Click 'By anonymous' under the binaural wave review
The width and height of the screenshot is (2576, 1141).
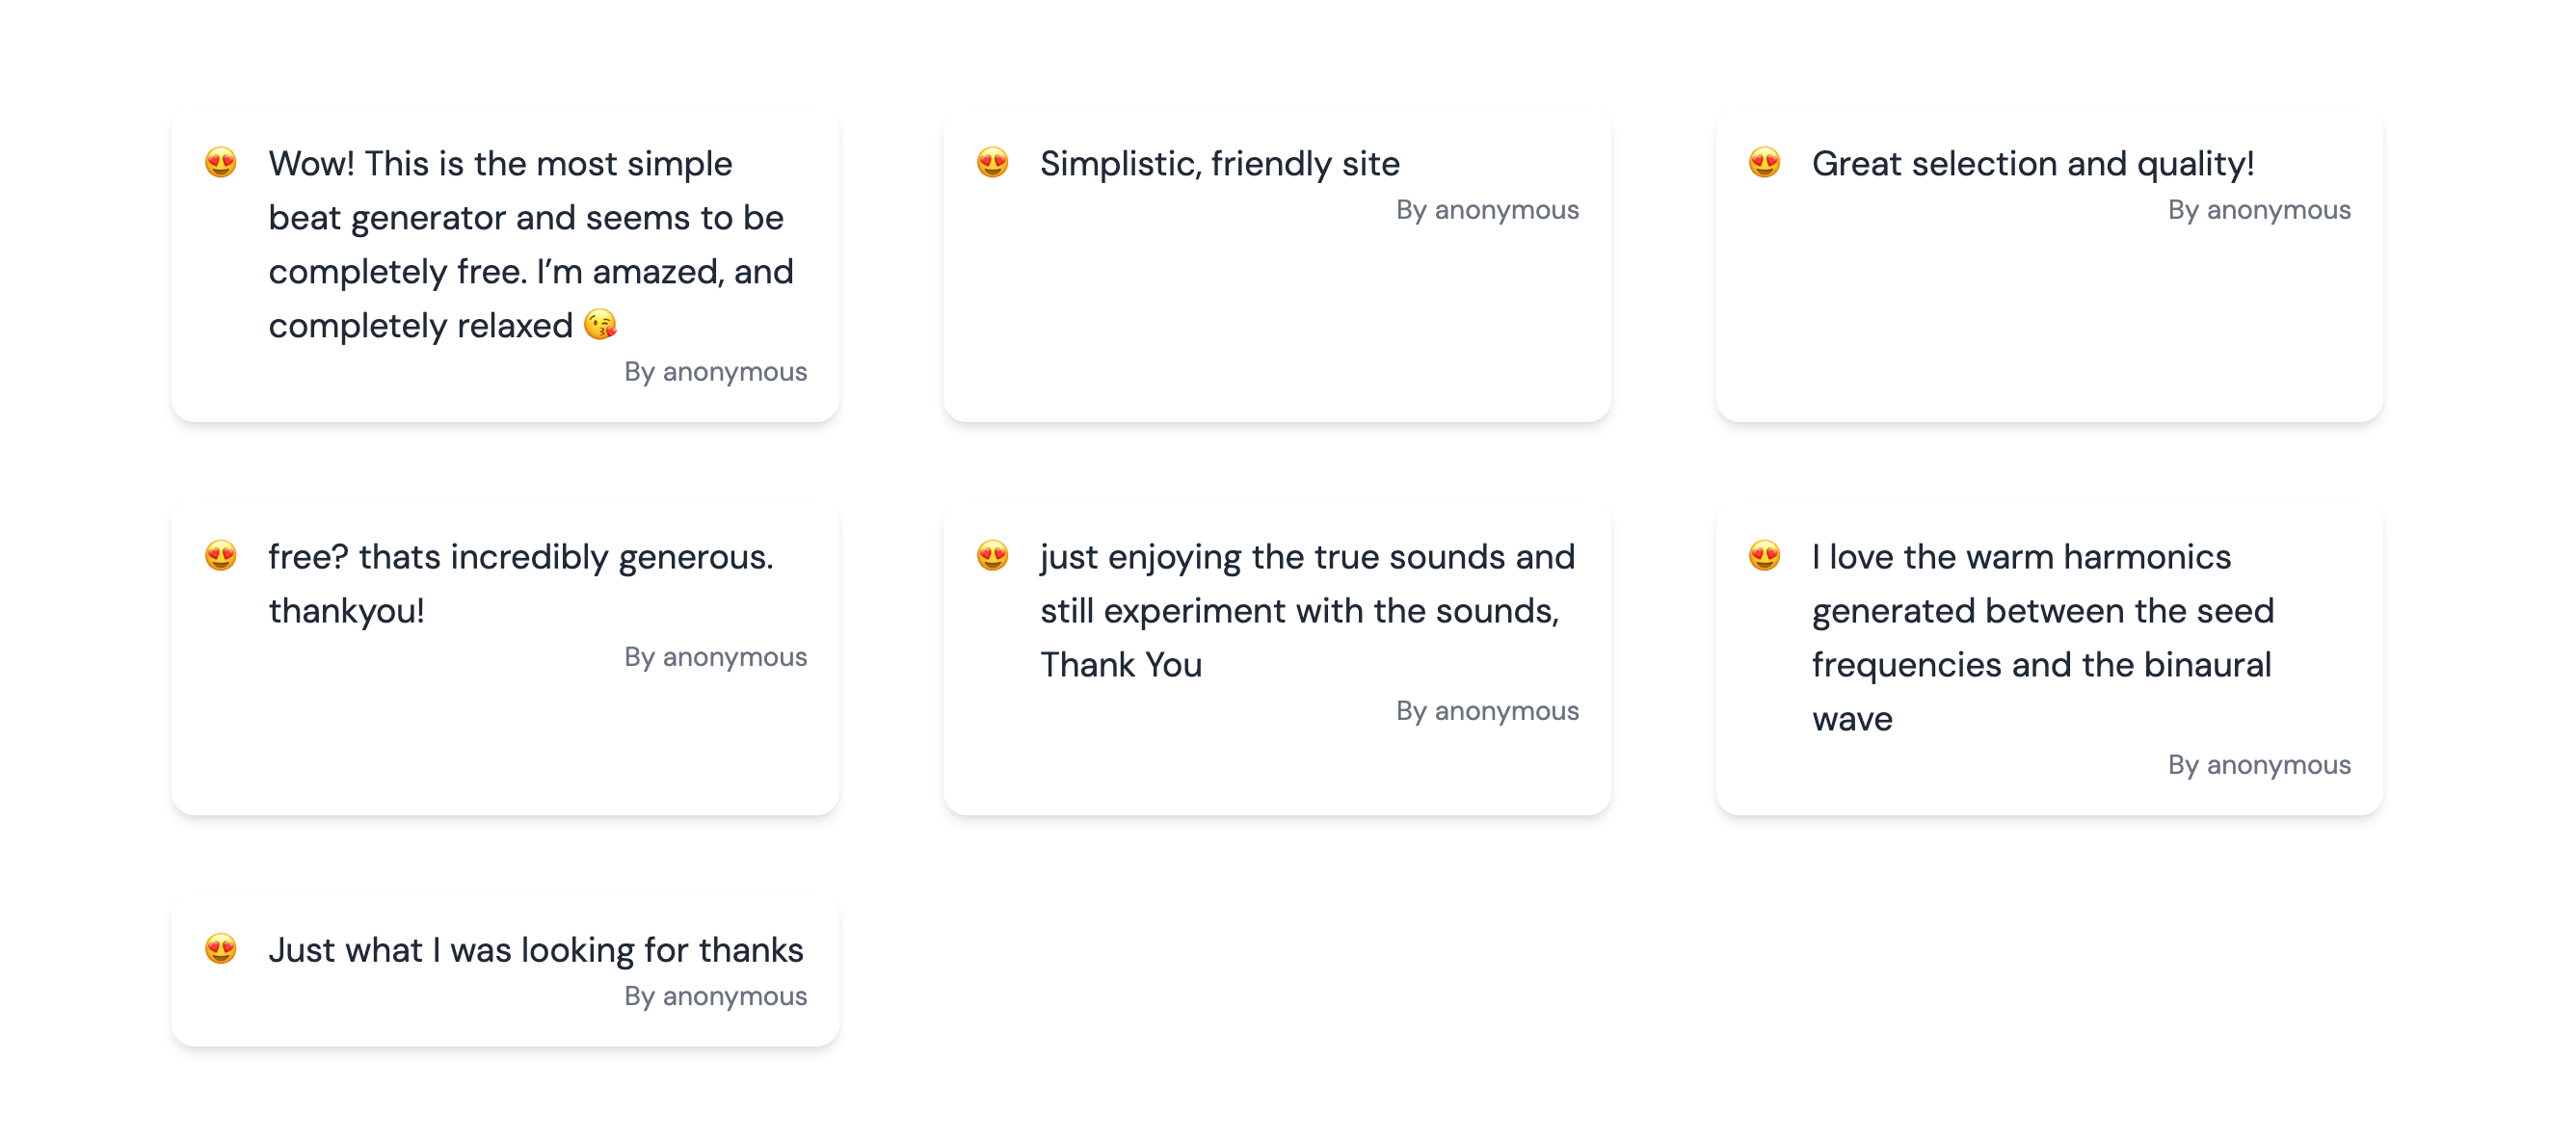tap(2259, 765)
